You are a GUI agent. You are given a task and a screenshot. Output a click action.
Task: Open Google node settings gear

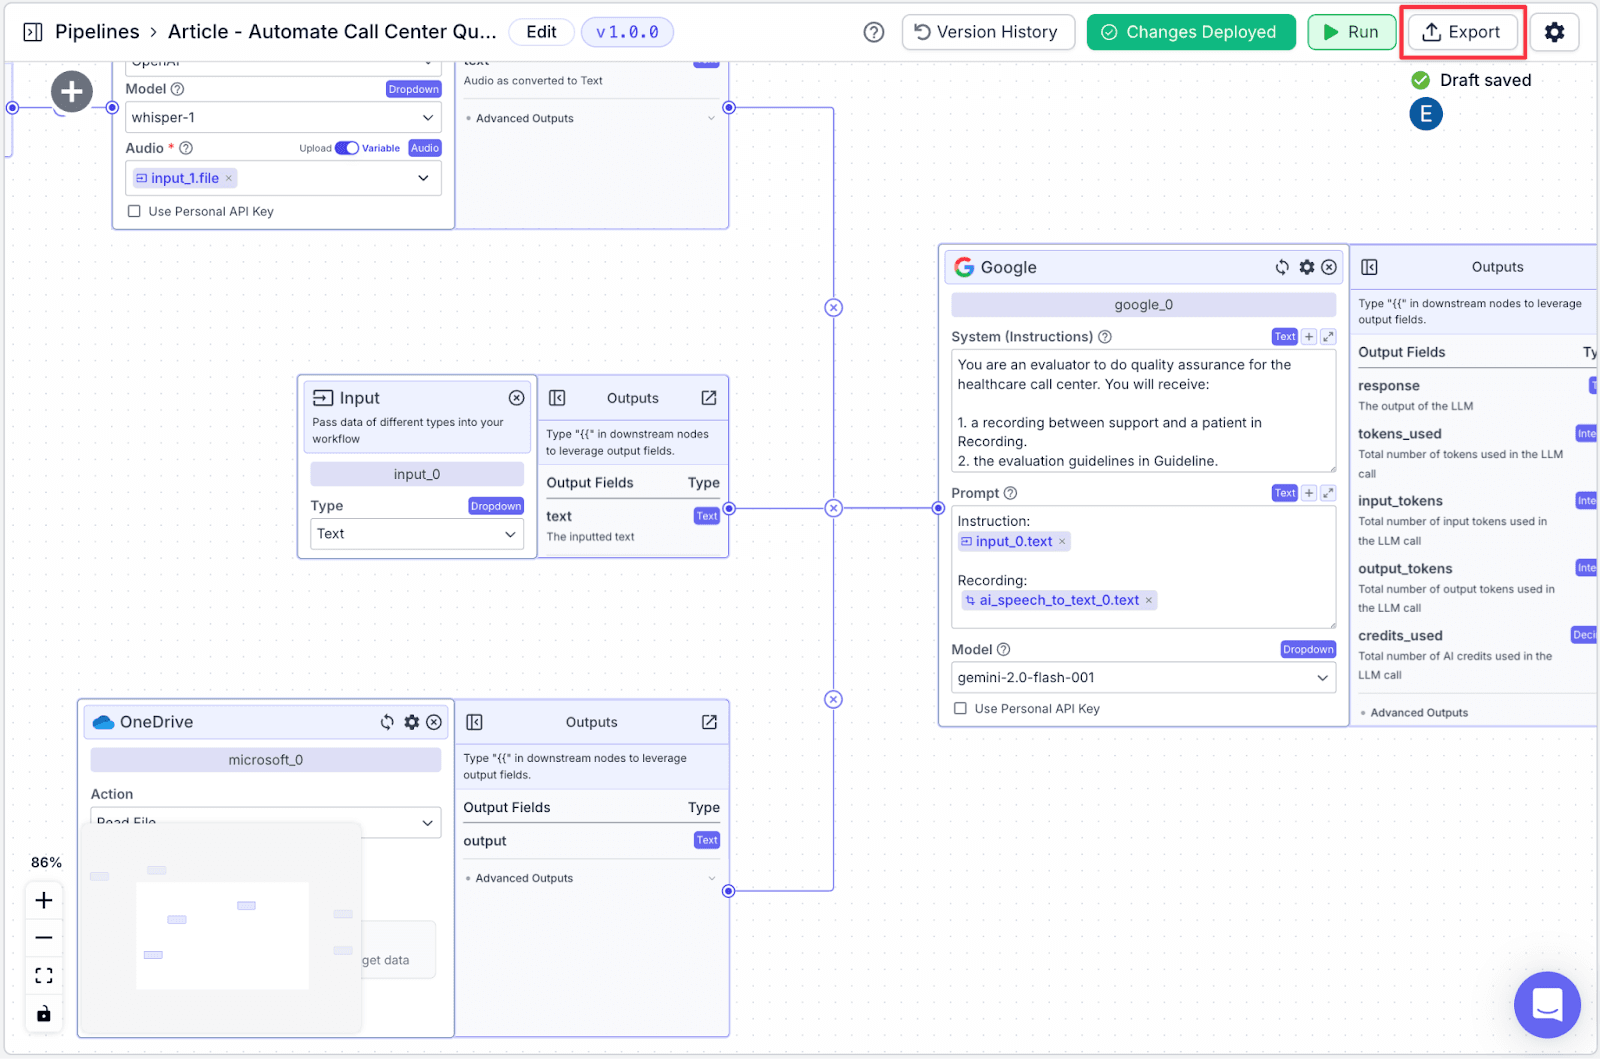(x=1306, y=267)
